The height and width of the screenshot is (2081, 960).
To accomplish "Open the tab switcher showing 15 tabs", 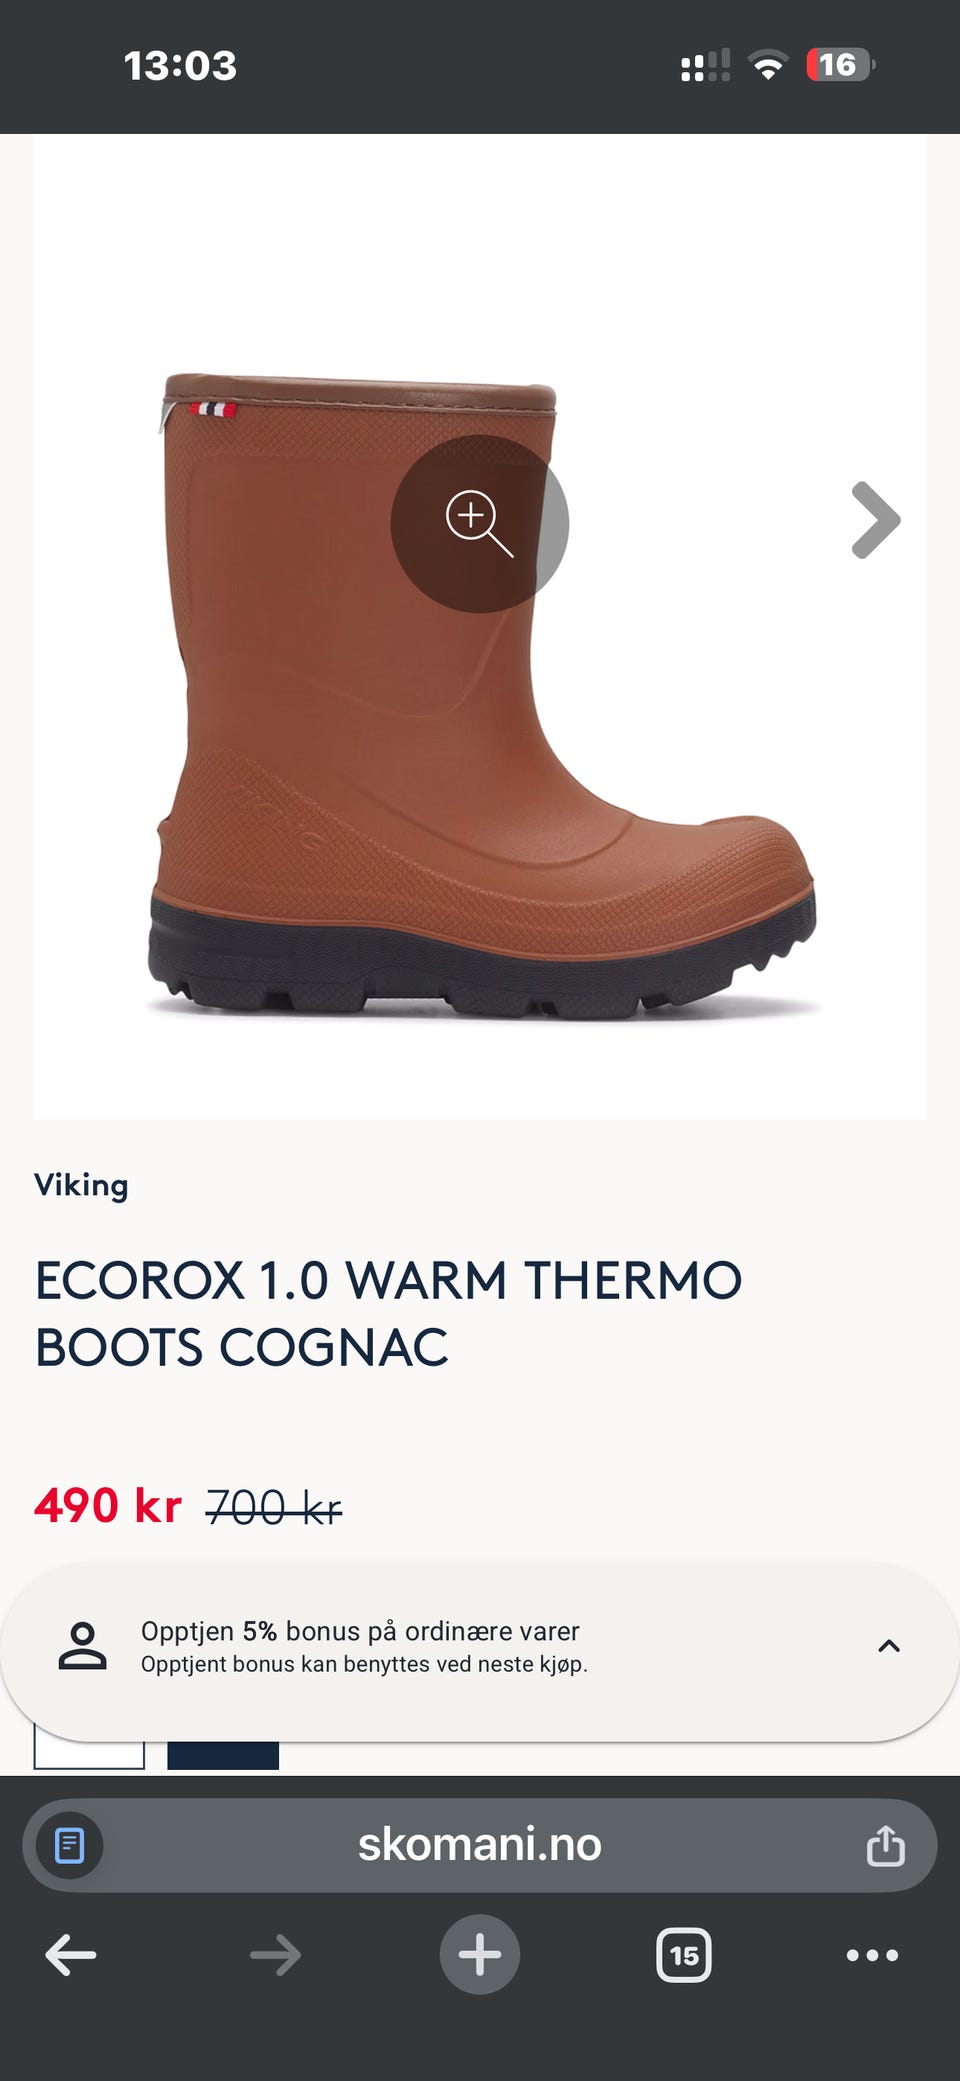I will 684,1955.
